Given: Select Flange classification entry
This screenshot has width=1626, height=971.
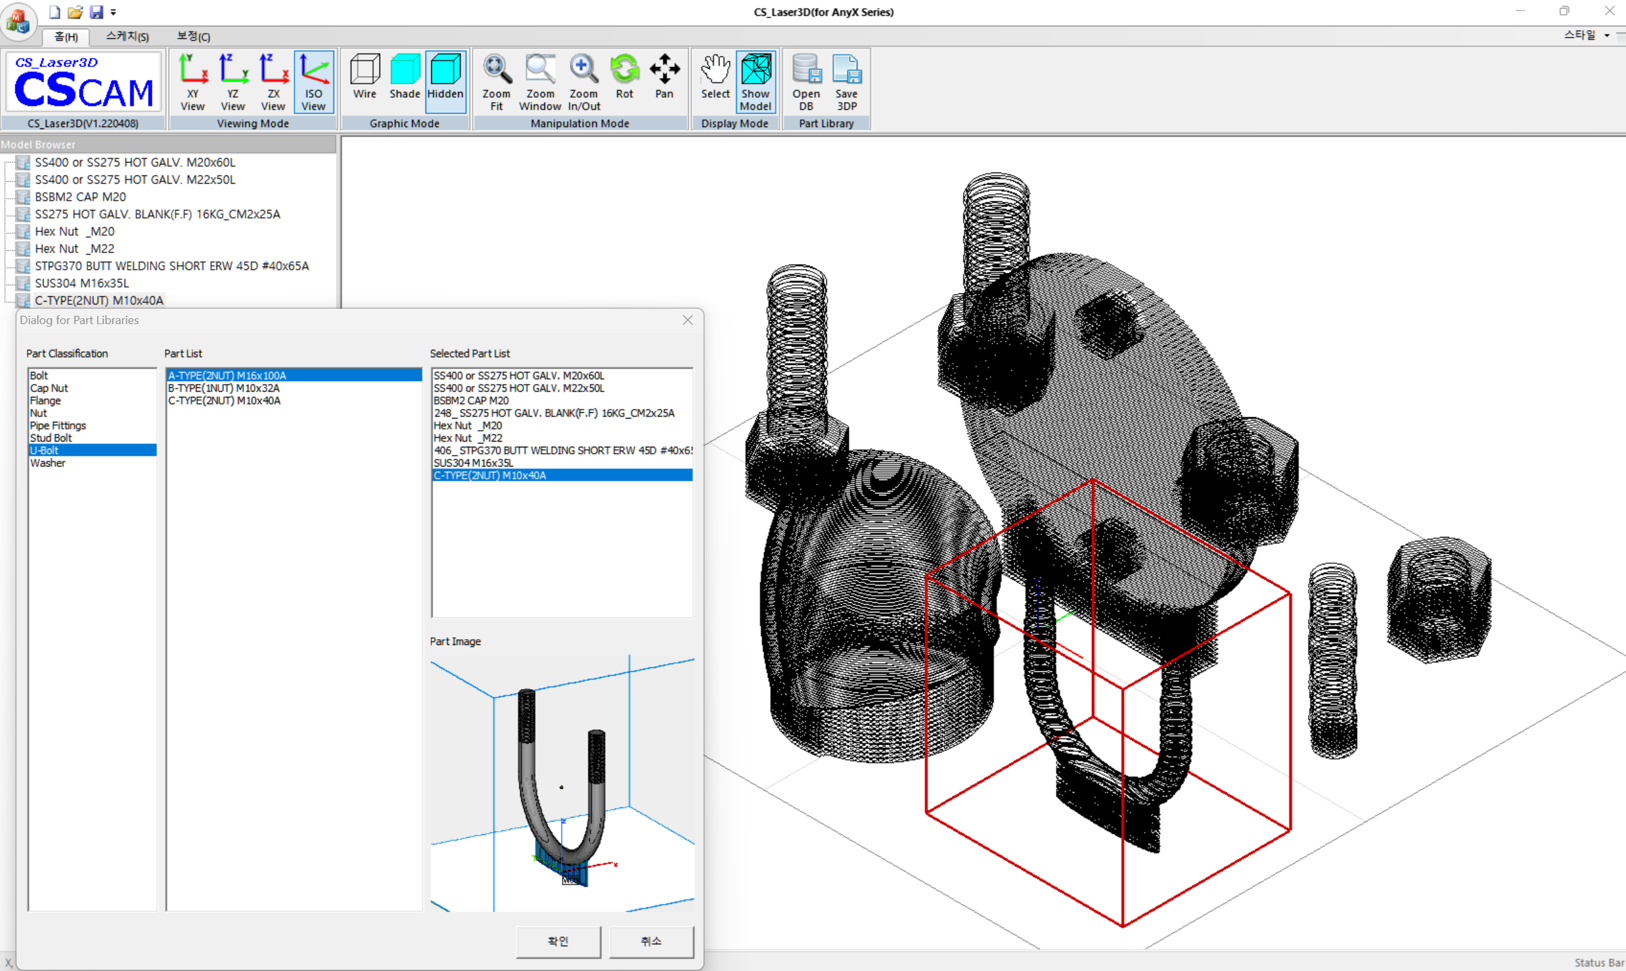Looking at the screenshot, I should pos(92,401).
